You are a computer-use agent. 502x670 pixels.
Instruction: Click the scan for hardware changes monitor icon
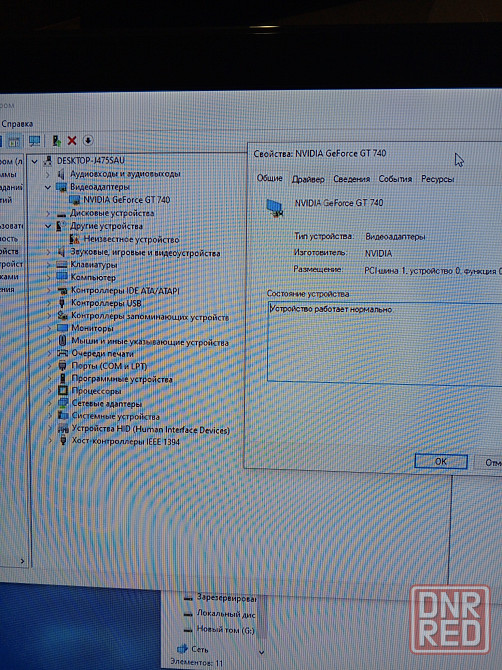pyautogui.click(x=35, y=140)
